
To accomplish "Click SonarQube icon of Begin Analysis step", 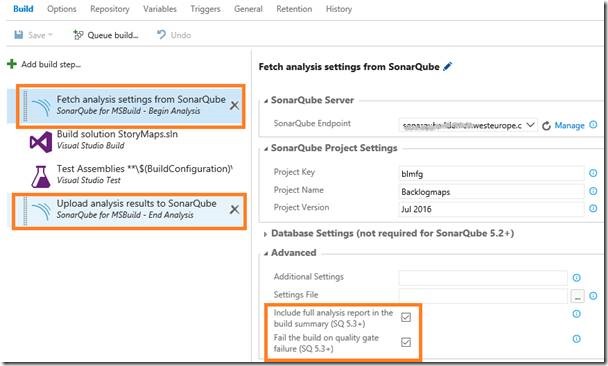I will click(x=41, y=107).
